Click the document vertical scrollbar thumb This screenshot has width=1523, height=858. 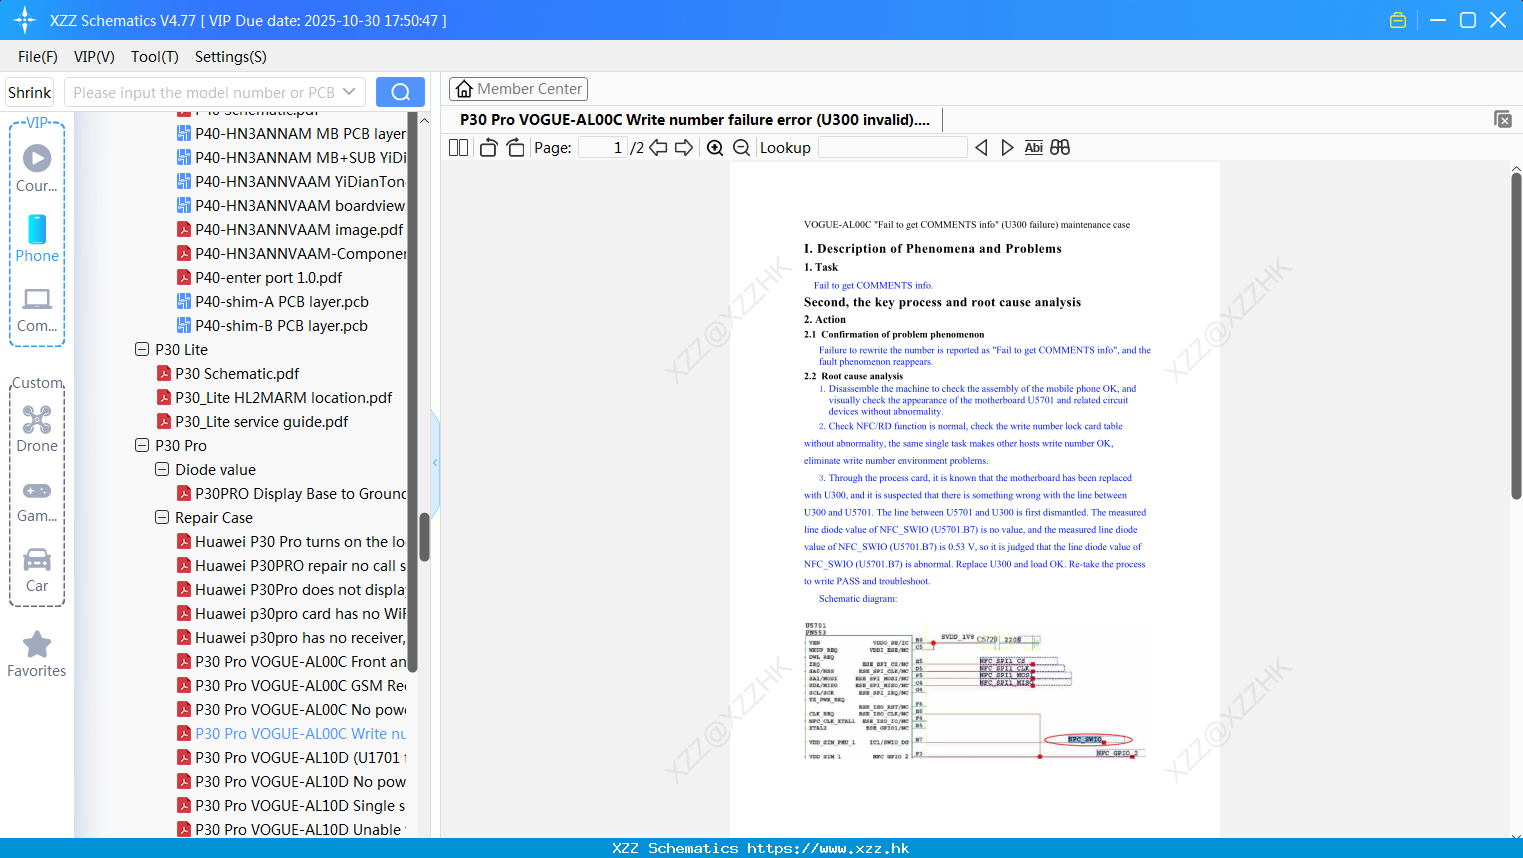(1516, 336)
